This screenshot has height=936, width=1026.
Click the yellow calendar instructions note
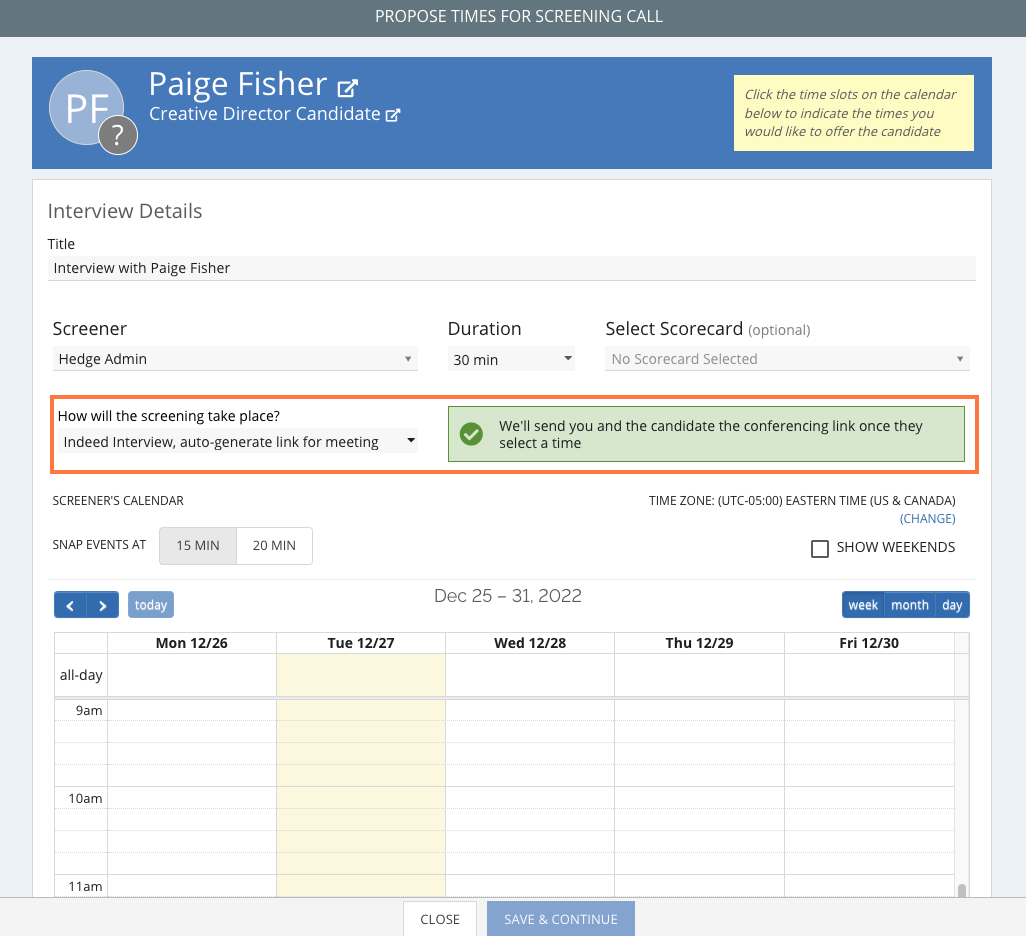click(854, 113)
